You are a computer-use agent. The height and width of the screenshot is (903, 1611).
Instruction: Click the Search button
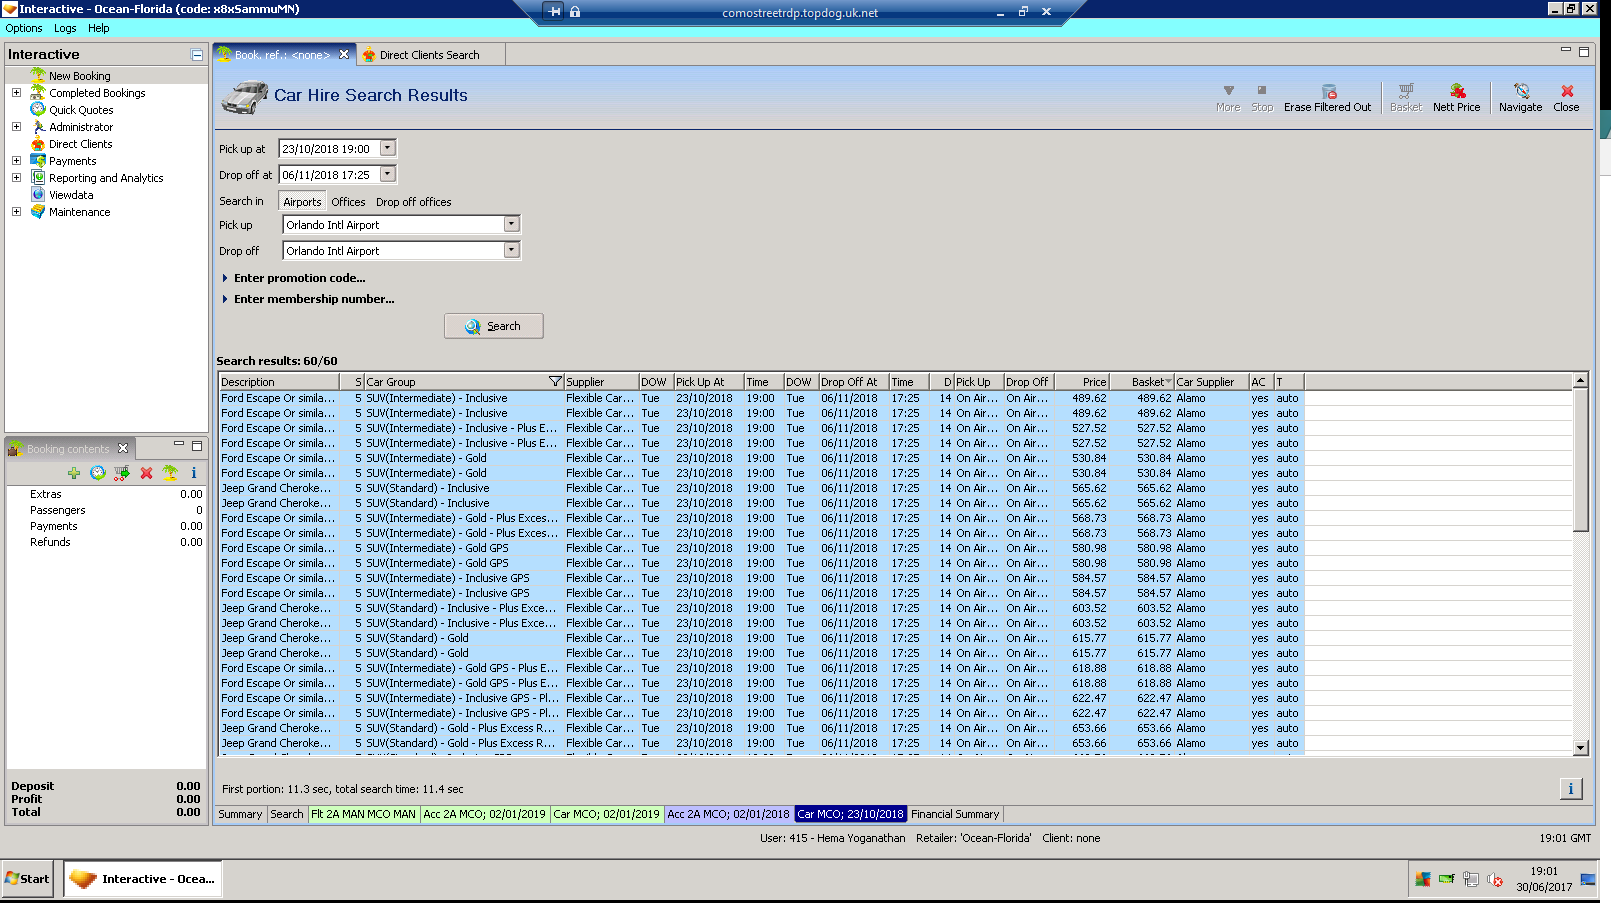[494, 326]
